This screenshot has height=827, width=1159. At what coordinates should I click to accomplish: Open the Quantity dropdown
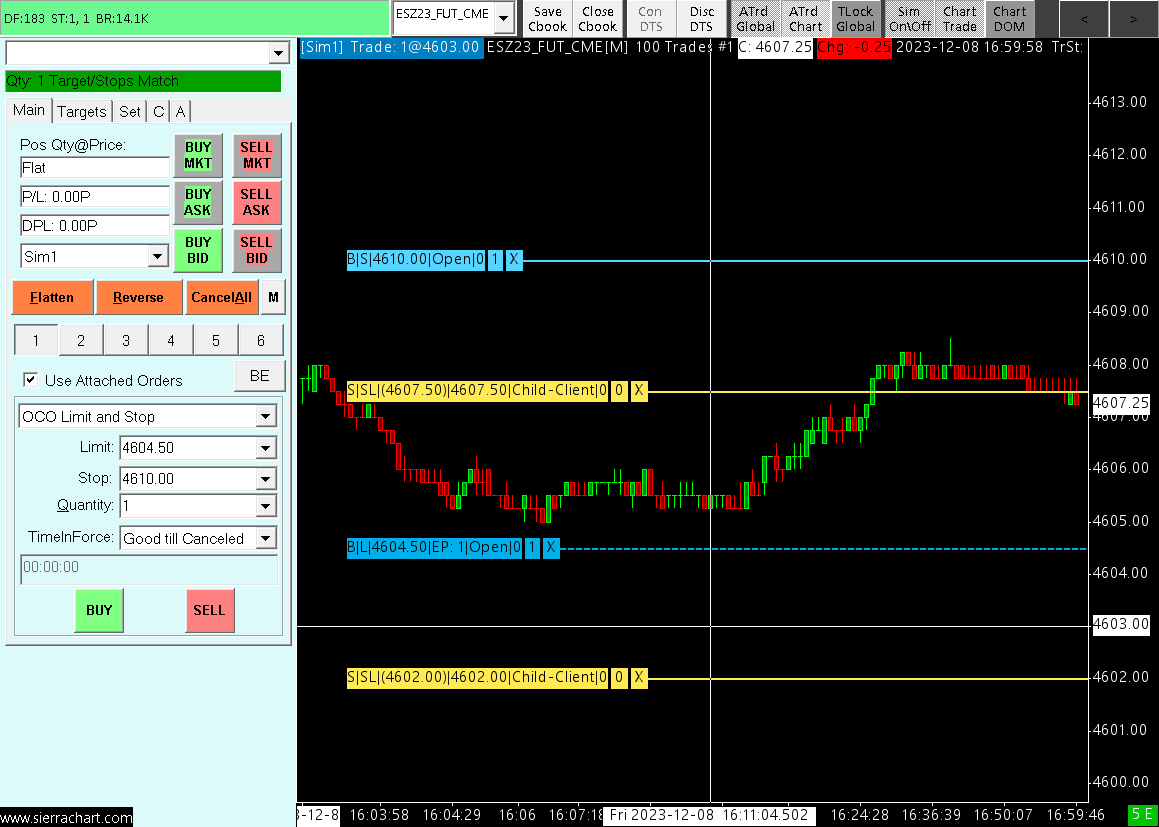click(x=265, y=506)
